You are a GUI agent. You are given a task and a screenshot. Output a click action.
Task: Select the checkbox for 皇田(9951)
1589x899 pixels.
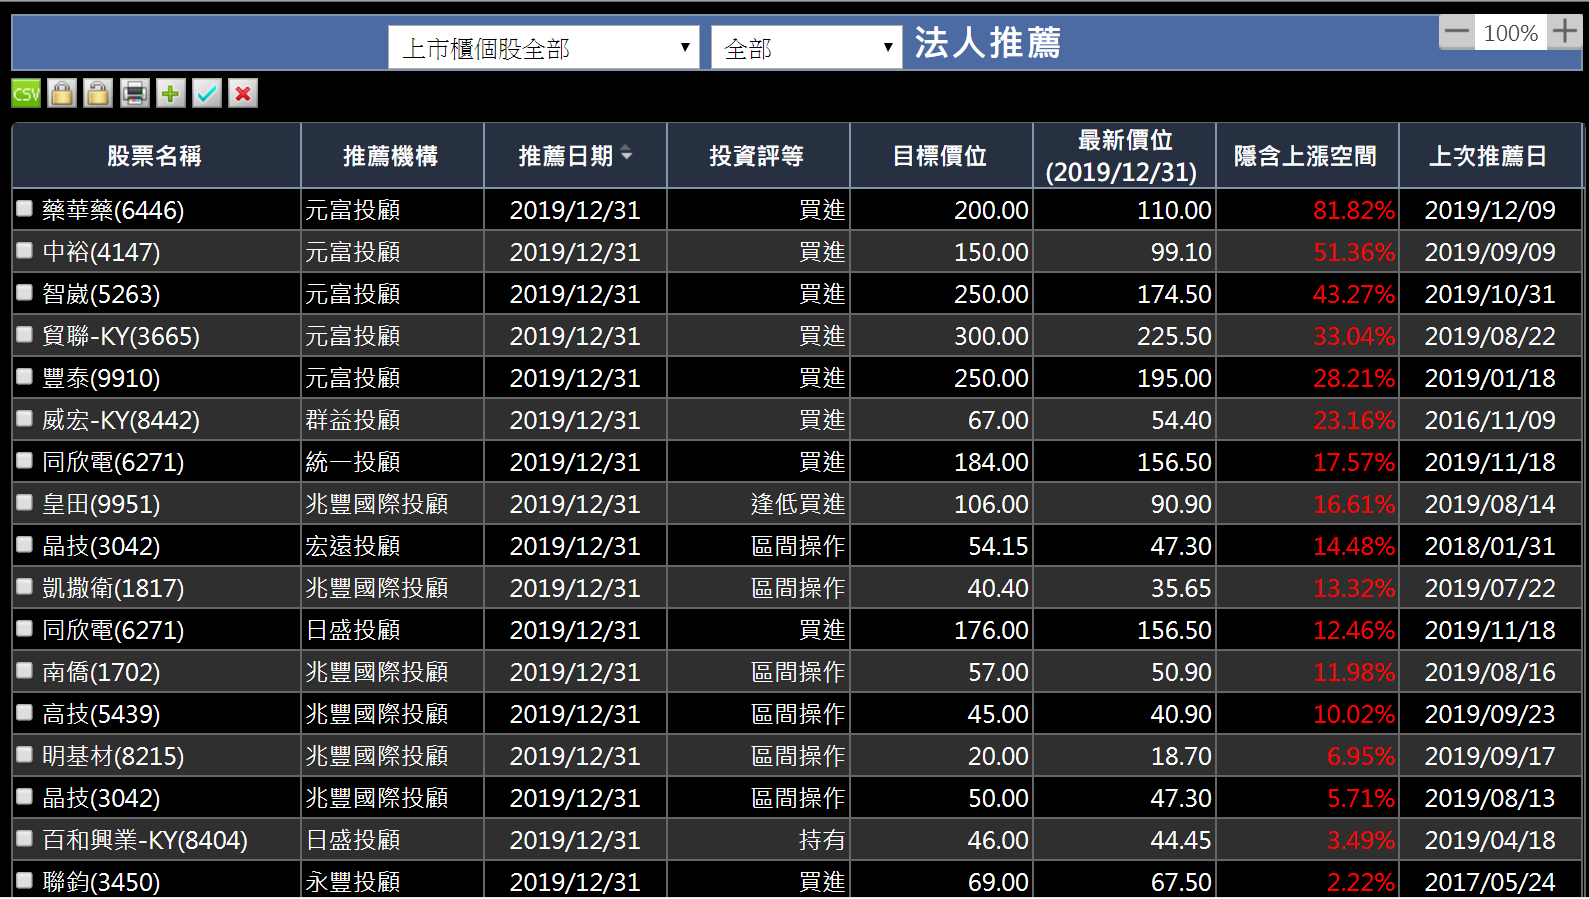click(25, 503)
